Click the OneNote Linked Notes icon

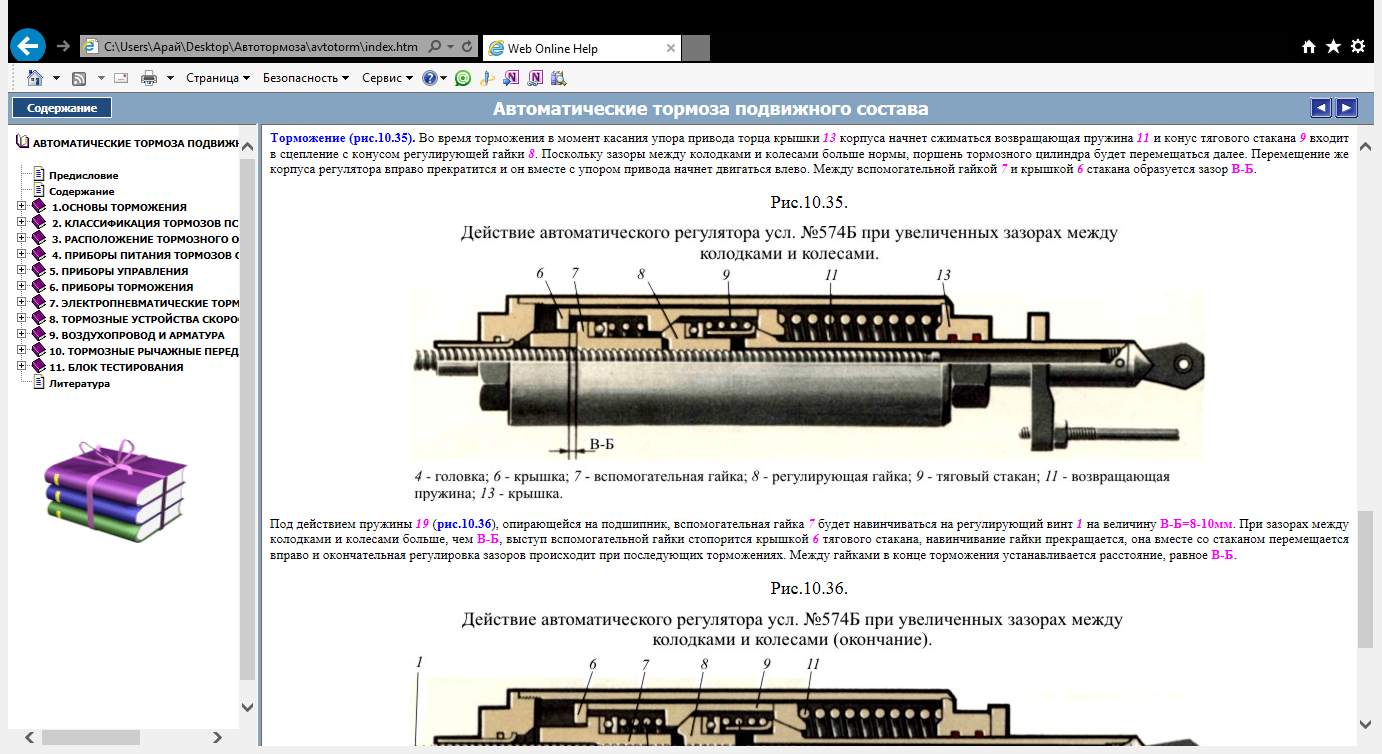(535, 78)
